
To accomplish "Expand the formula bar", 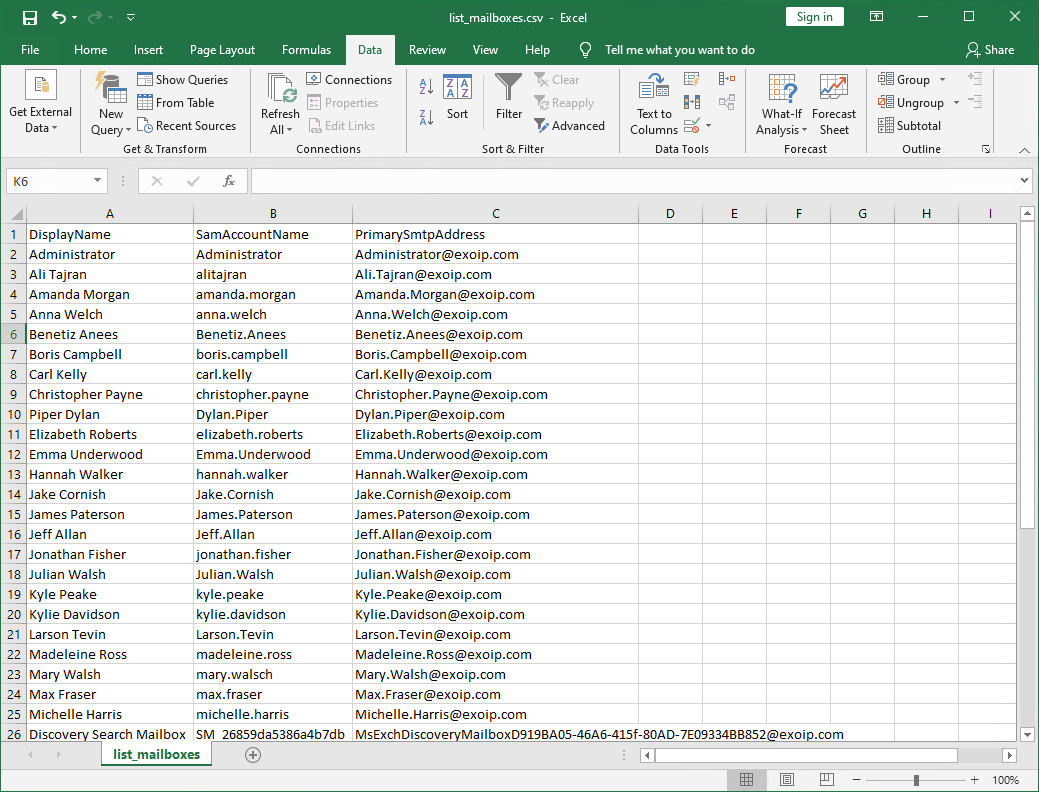I will point(1024,180).
